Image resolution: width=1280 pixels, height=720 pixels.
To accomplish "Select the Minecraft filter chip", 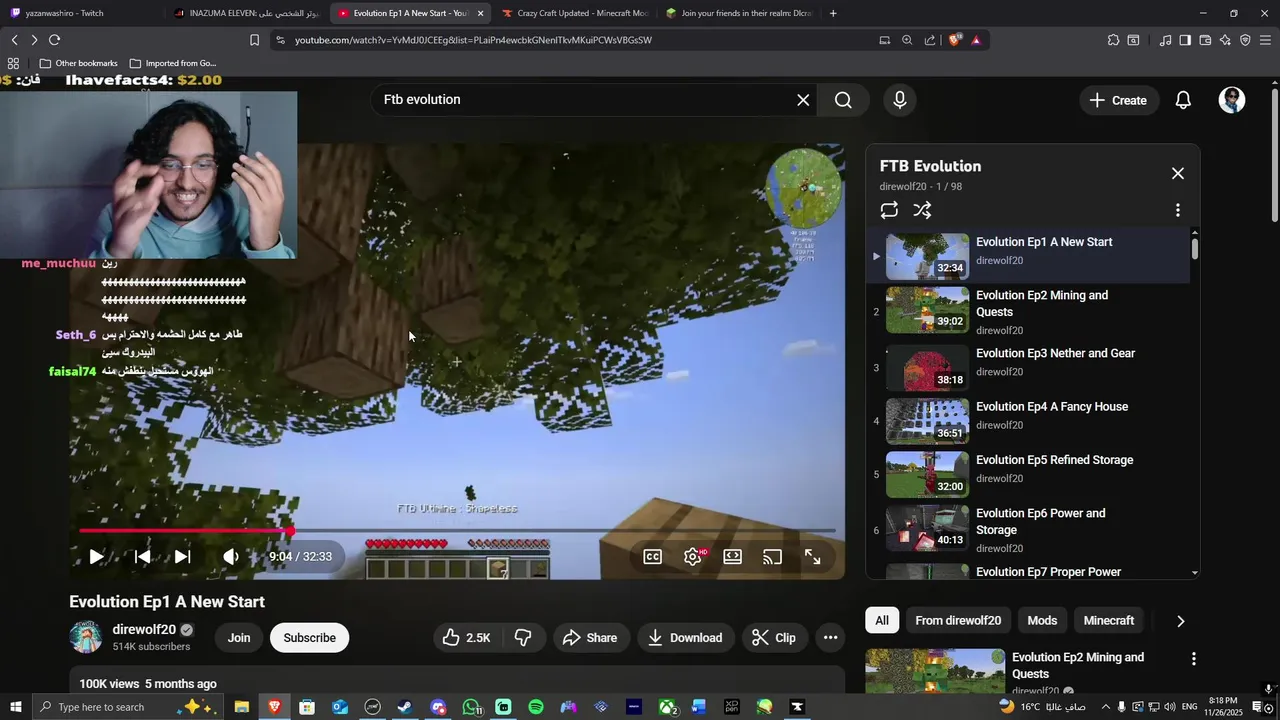I will 1109,621.
